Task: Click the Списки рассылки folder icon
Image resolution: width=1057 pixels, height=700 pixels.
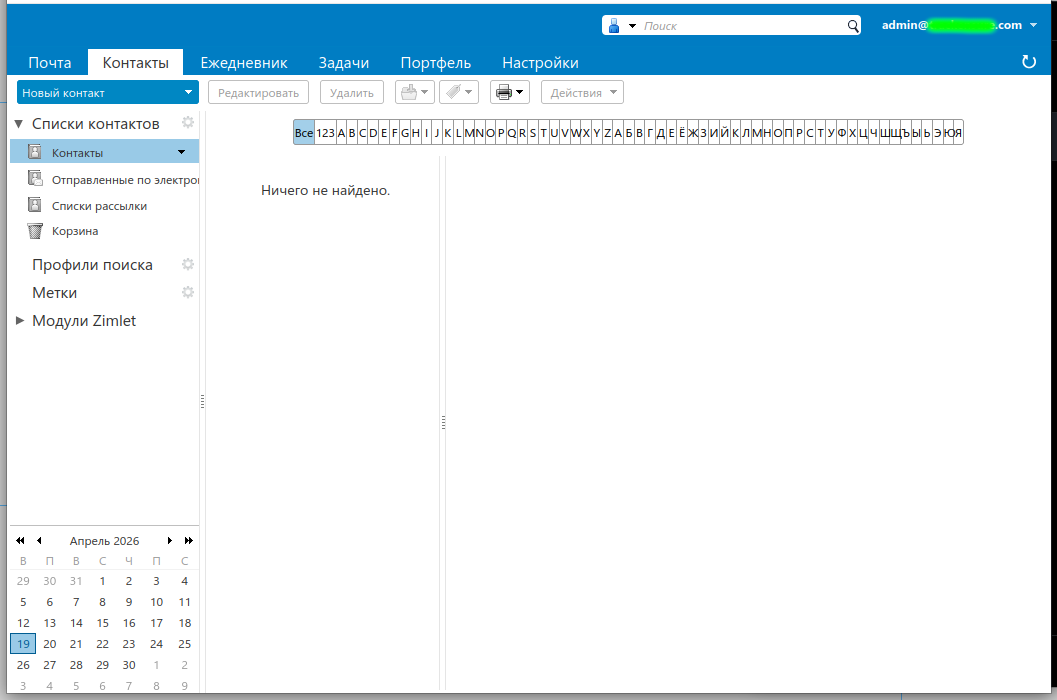Action: click(34, 204)
